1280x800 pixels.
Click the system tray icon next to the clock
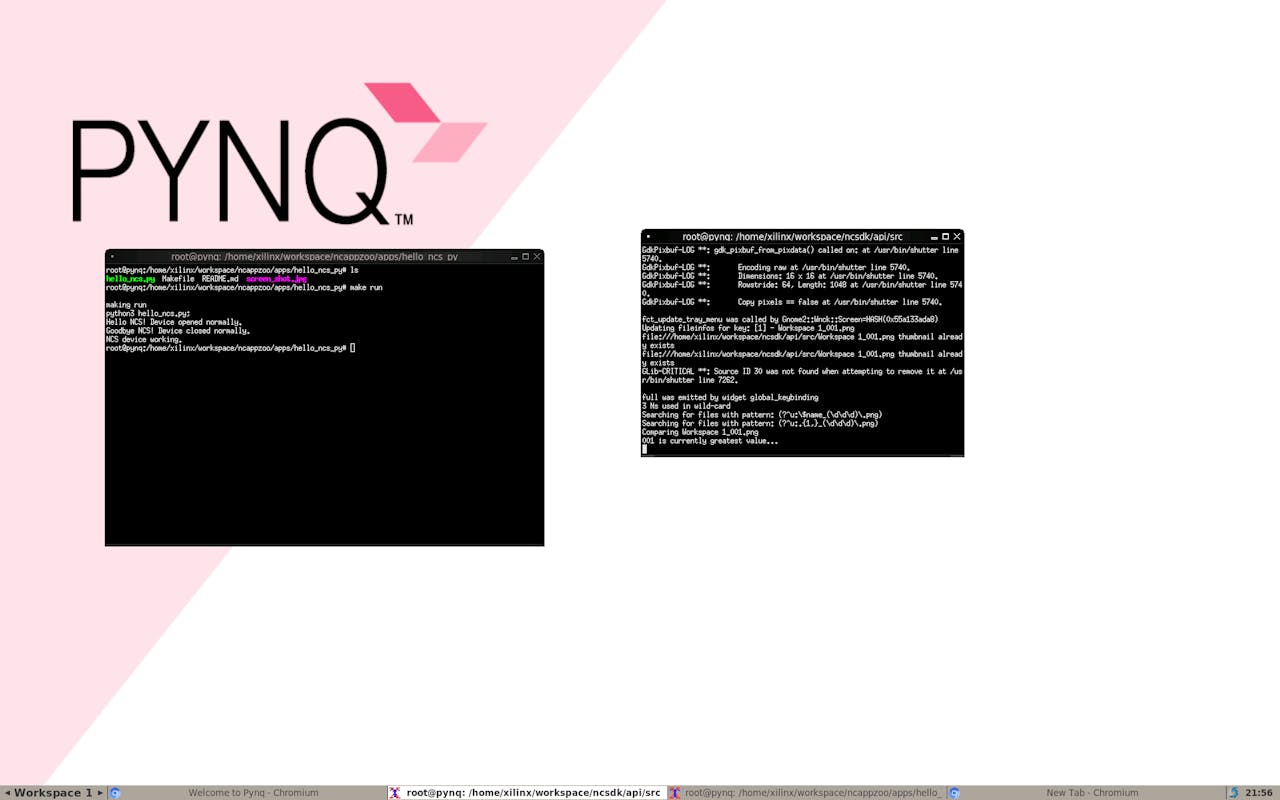click(x=1233, y=793)
